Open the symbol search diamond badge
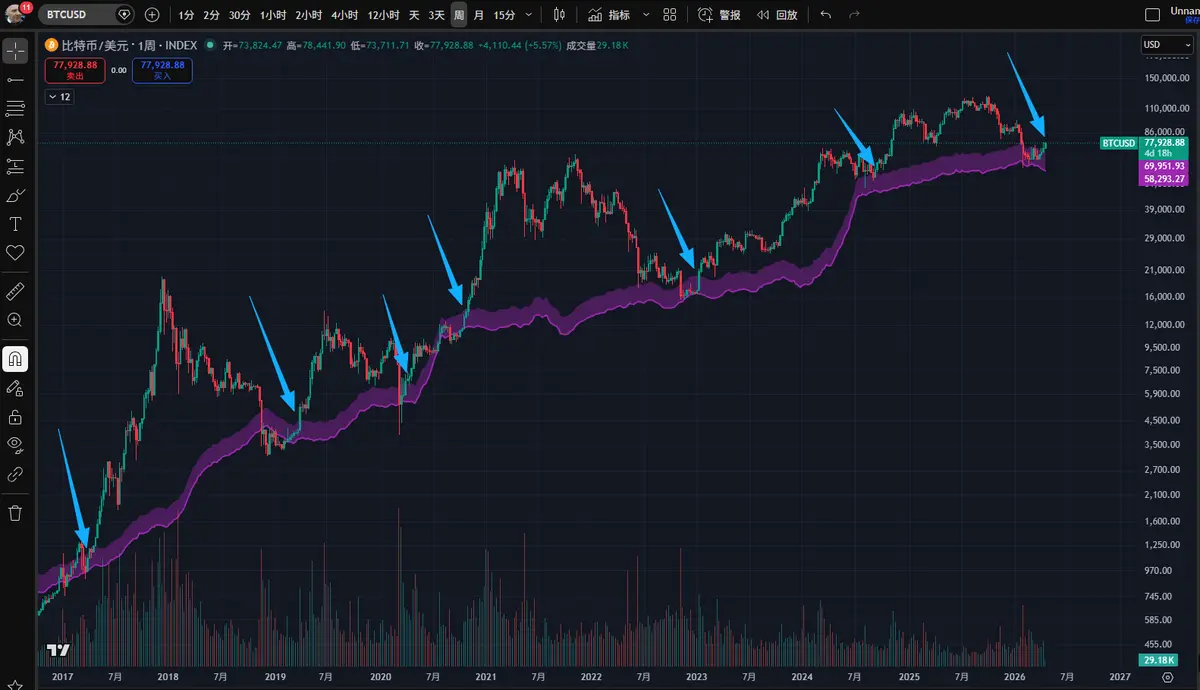 tap(123, 15)
